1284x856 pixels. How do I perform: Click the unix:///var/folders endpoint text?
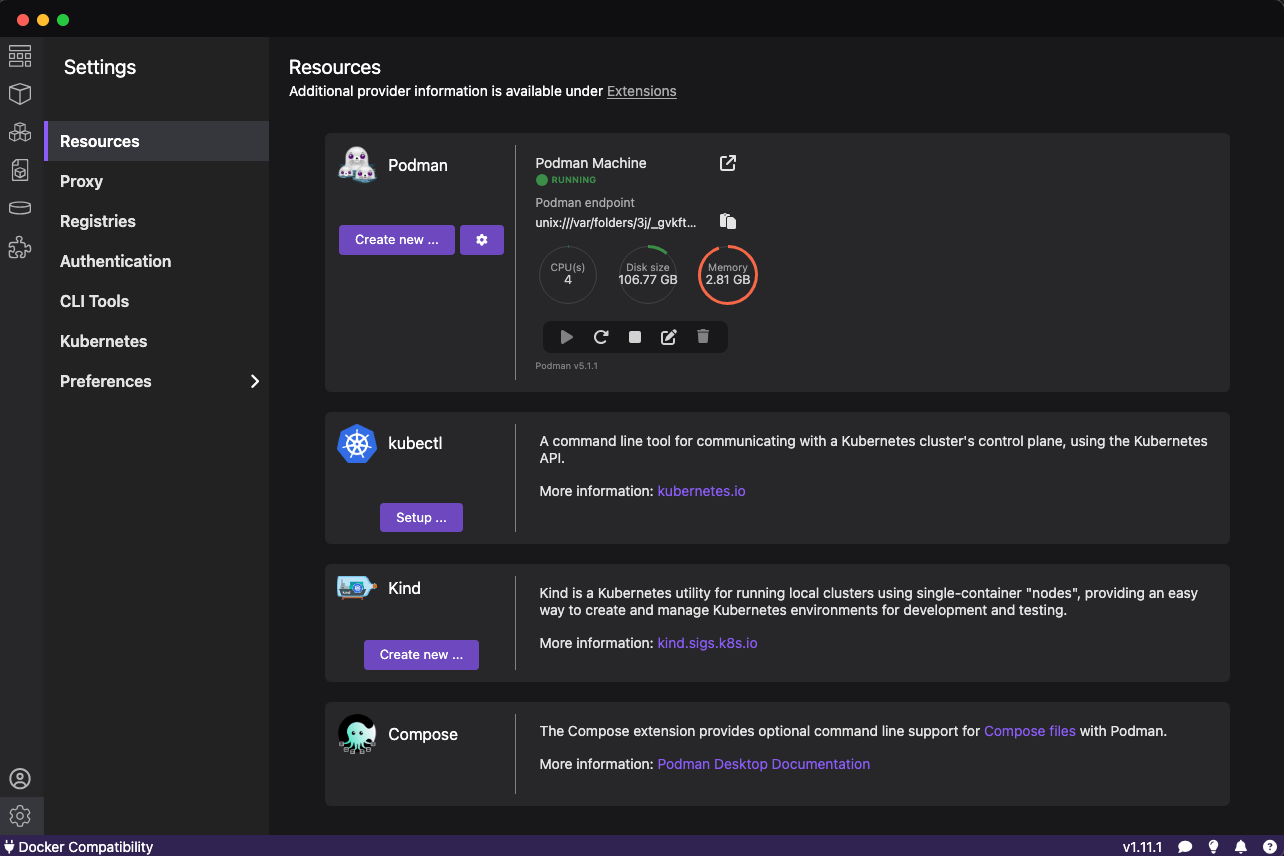[x=616, y=223]
